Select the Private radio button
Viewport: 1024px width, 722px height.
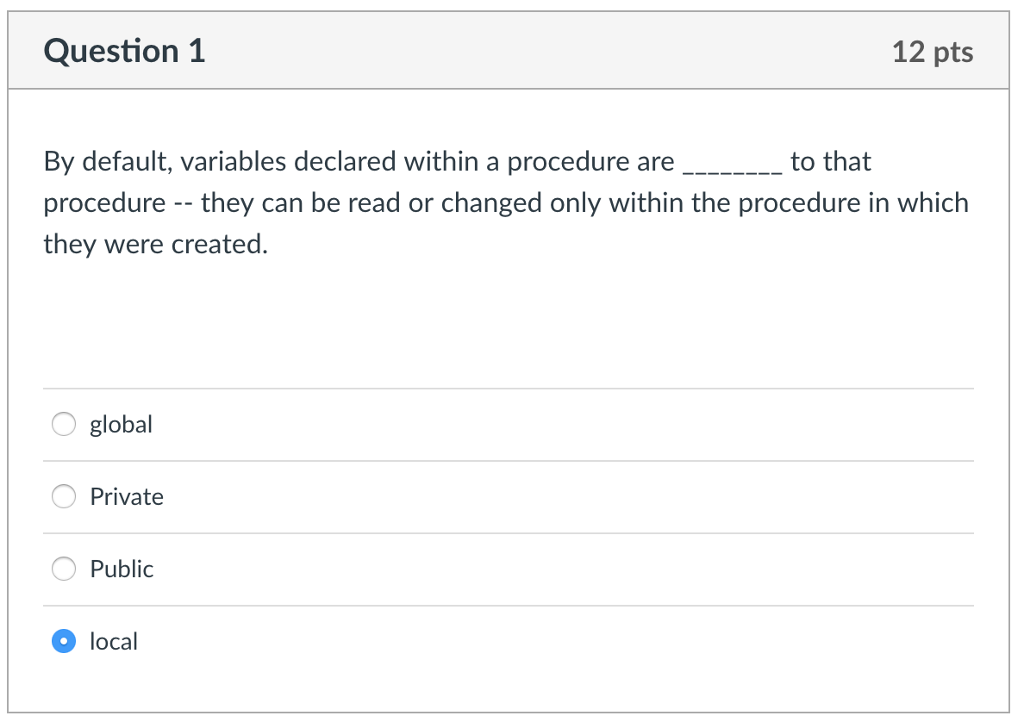pos(63,496)
